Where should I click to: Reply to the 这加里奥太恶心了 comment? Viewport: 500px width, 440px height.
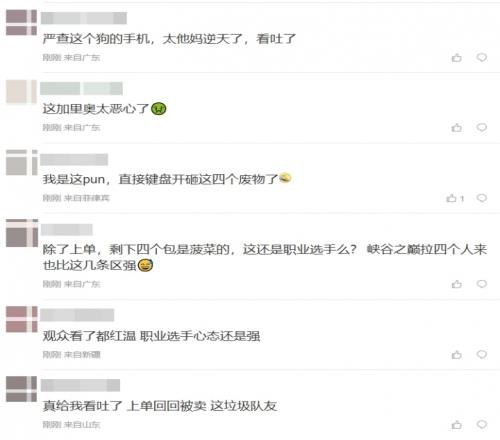coord(482,127)
